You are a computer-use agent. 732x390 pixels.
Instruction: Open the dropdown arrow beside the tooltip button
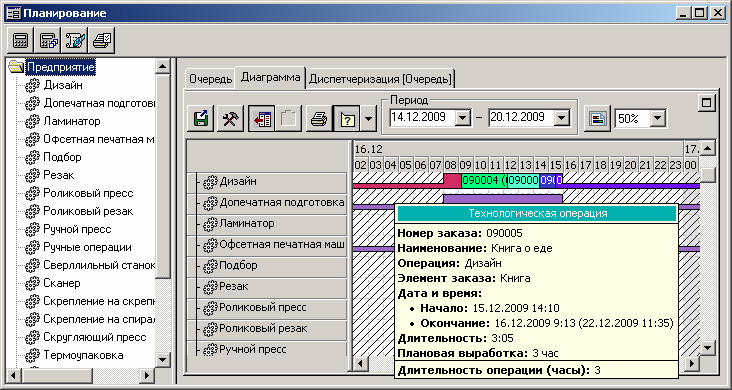(x=368, y=119)
